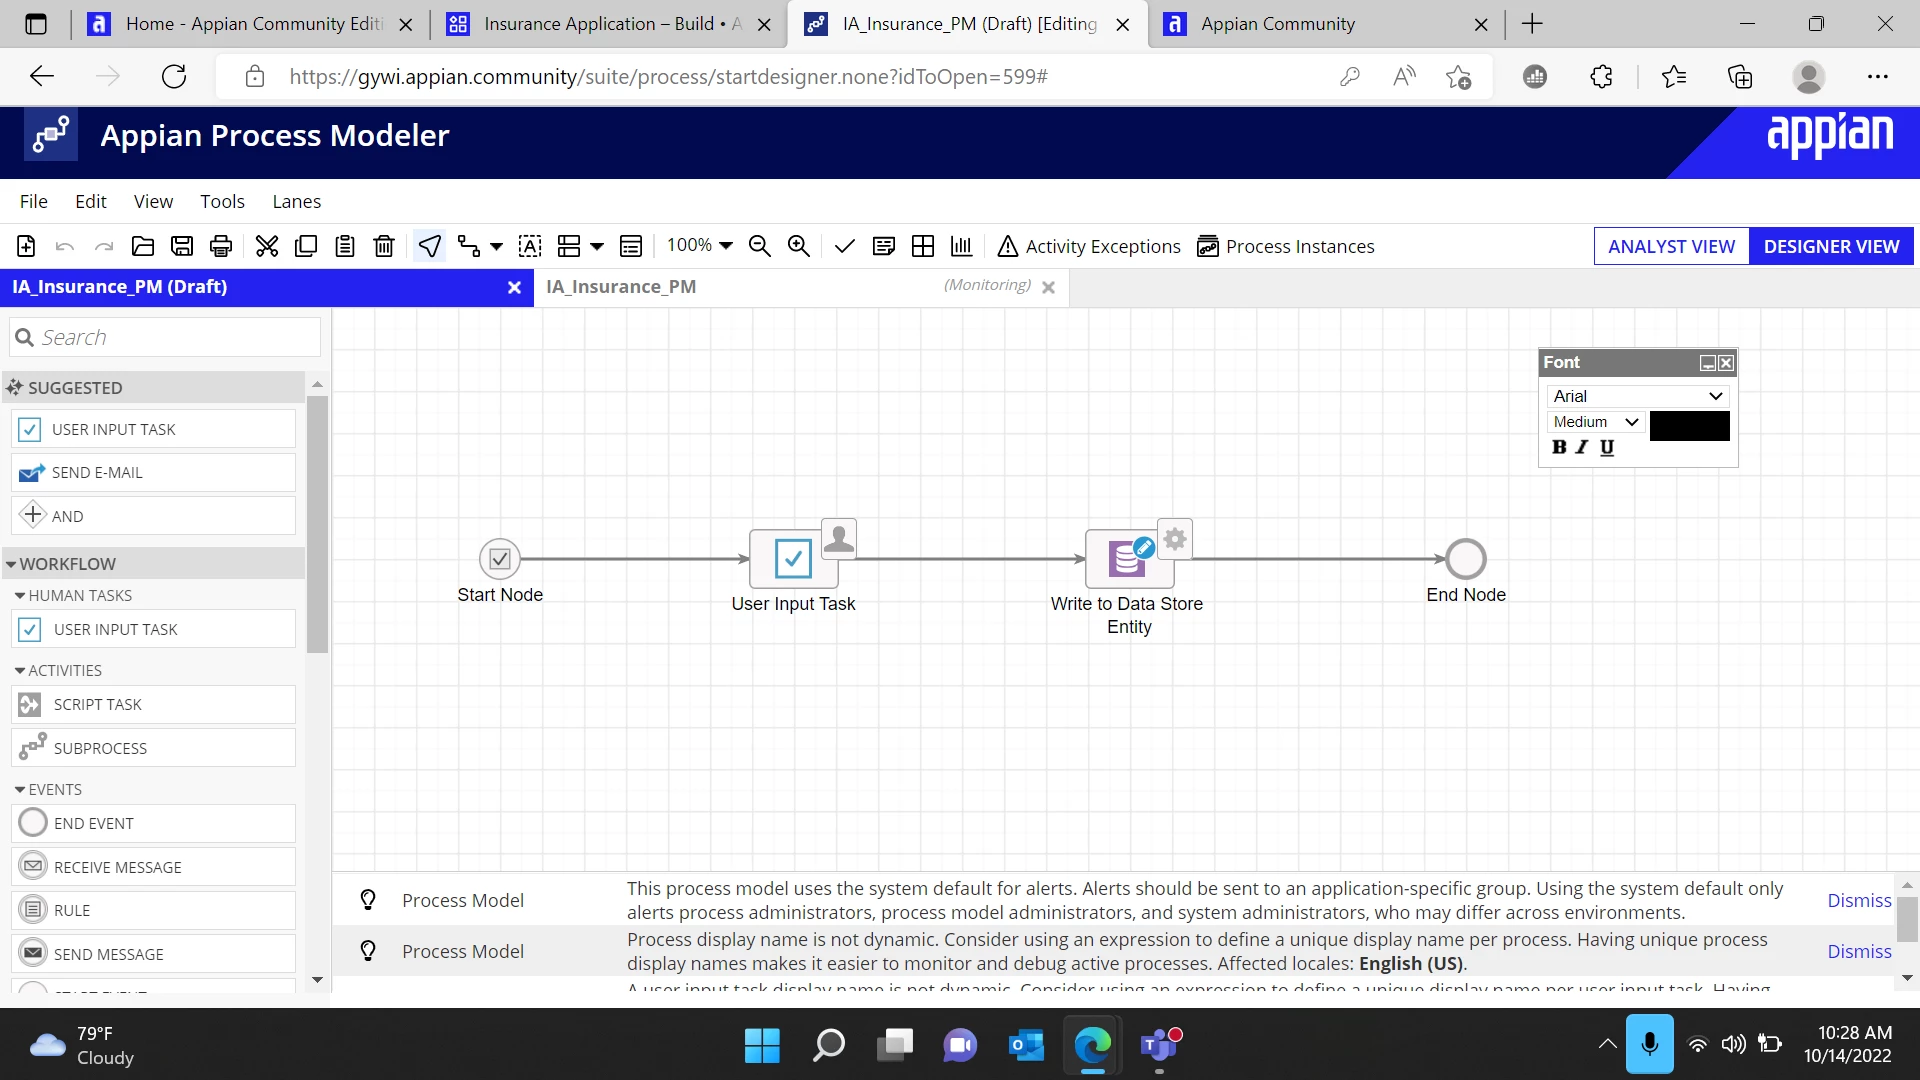
Task: Create a new process model
Action: tap(26, 246)
